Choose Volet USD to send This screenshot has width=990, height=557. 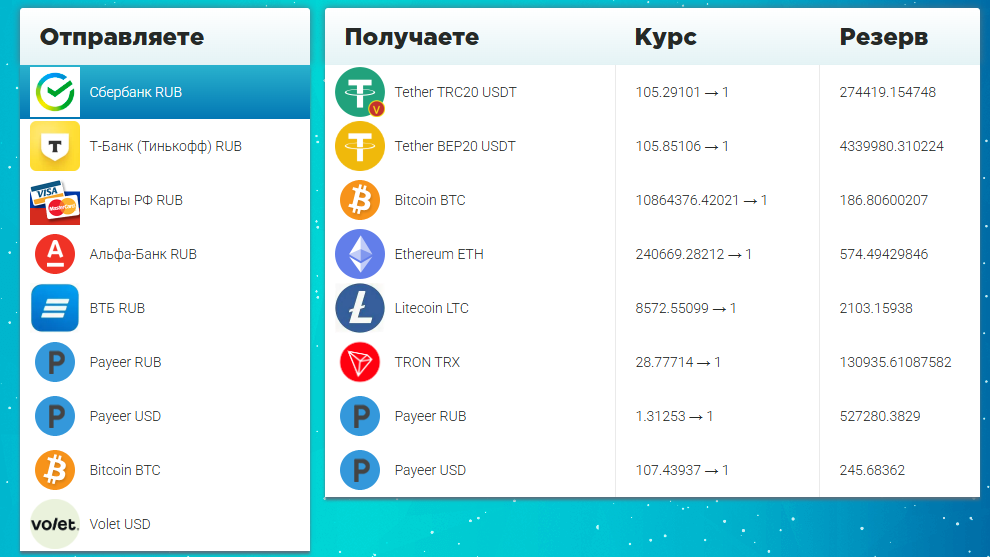(x=165, y=524)
